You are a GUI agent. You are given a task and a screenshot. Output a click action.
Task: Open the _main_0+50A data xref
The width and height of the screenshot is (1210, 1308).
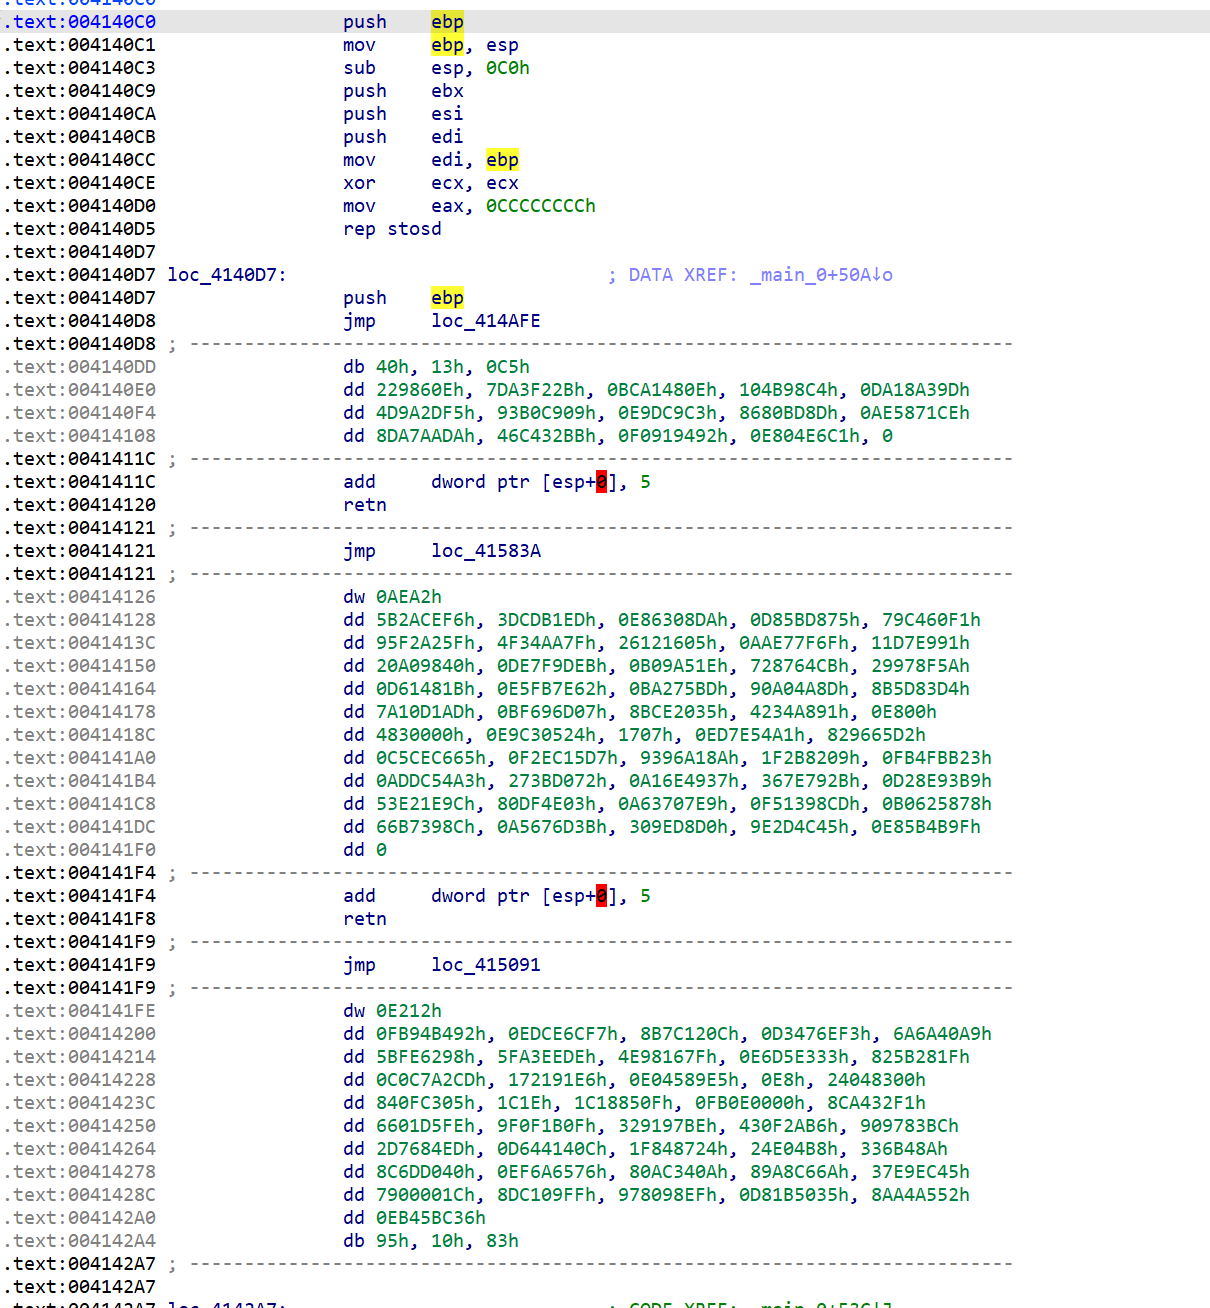(x=820, y=275)
